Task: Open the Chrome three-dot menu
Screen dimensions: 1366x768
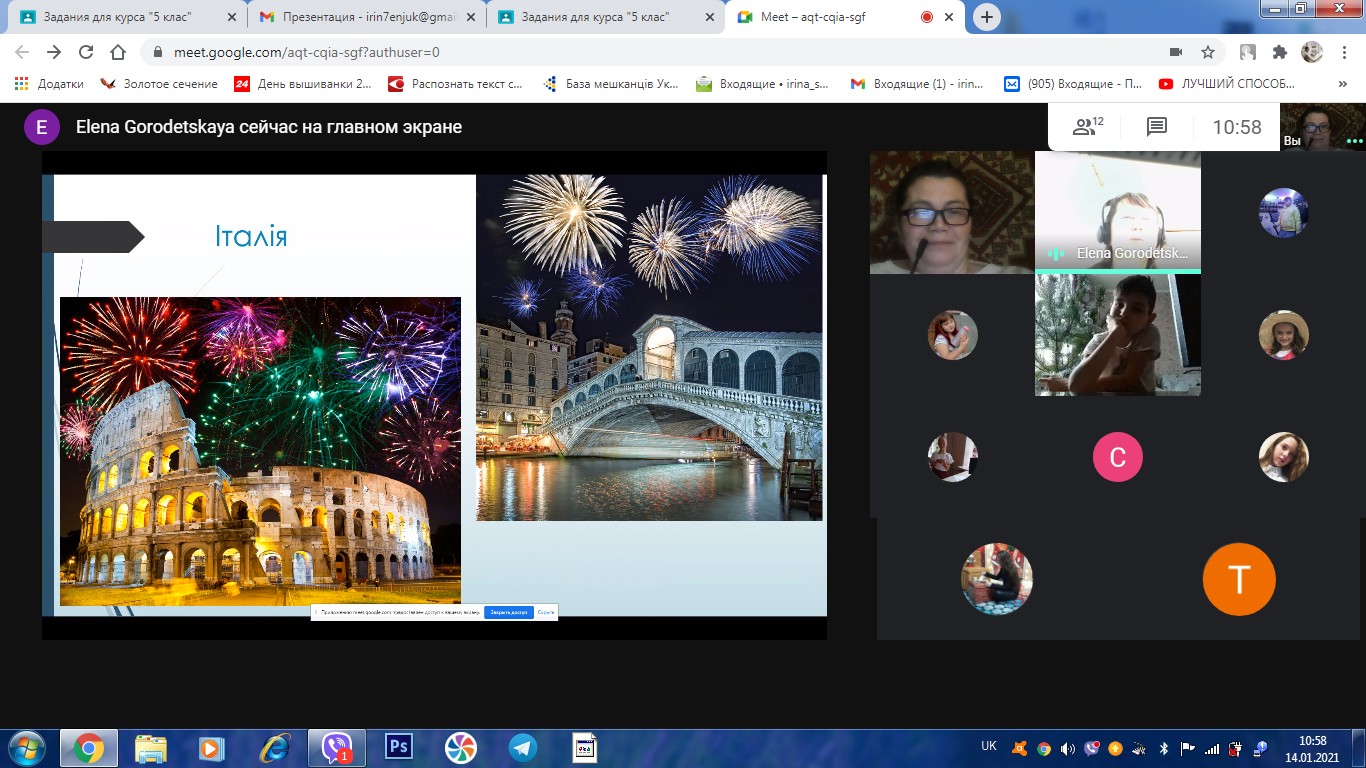Action: [x=1343, y=52]
